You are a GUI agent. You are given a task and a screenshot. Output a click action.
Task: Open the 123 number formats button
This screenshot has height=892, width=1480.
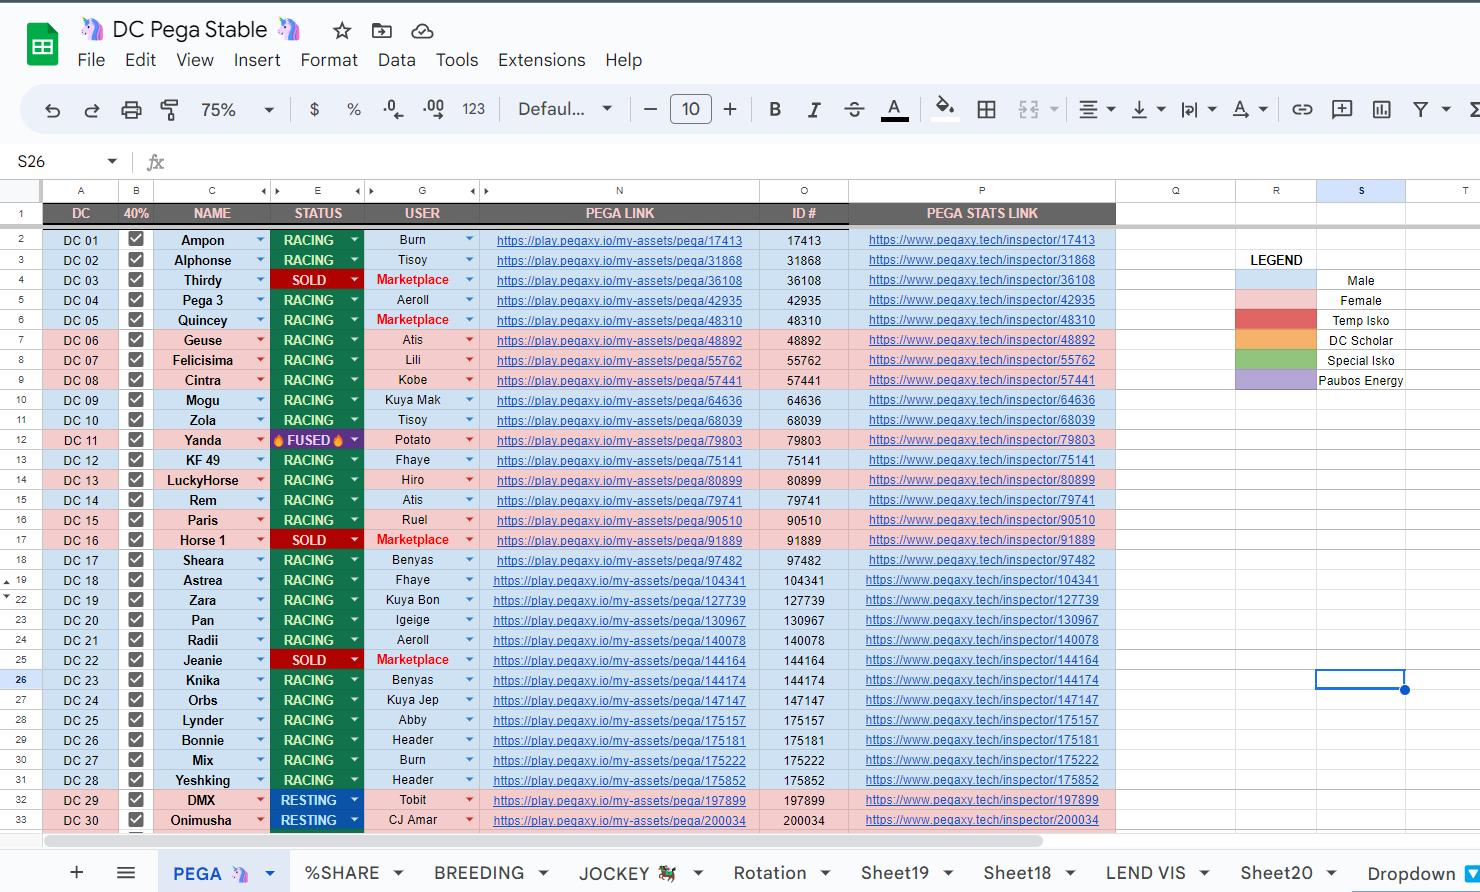tap(474, 110)
